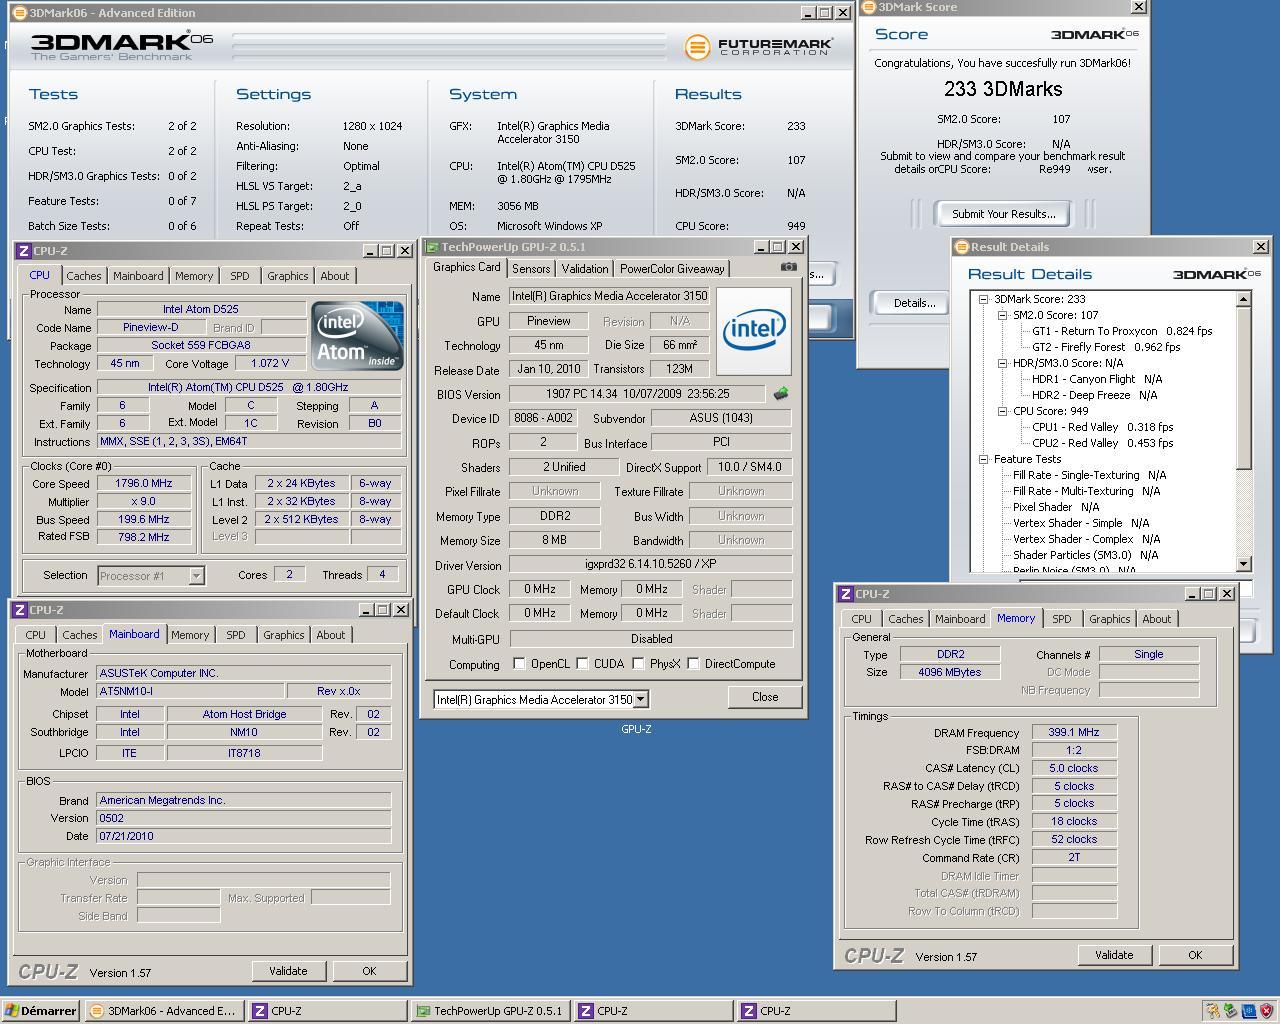1280x1024 pixels.
Task: Click the Démarrer start button
Action: 41,1011
